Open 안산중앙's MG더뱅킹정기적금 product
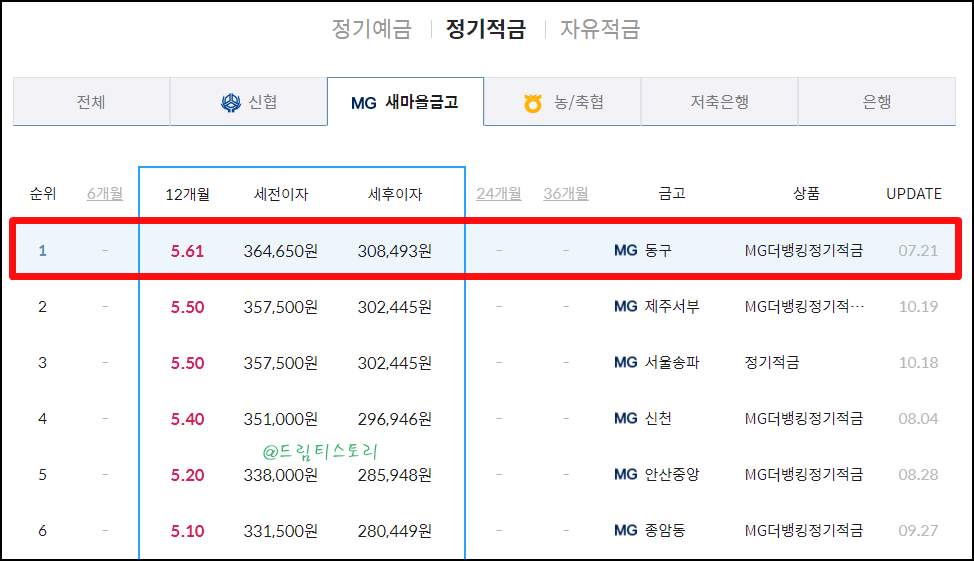 coord(804,474)
